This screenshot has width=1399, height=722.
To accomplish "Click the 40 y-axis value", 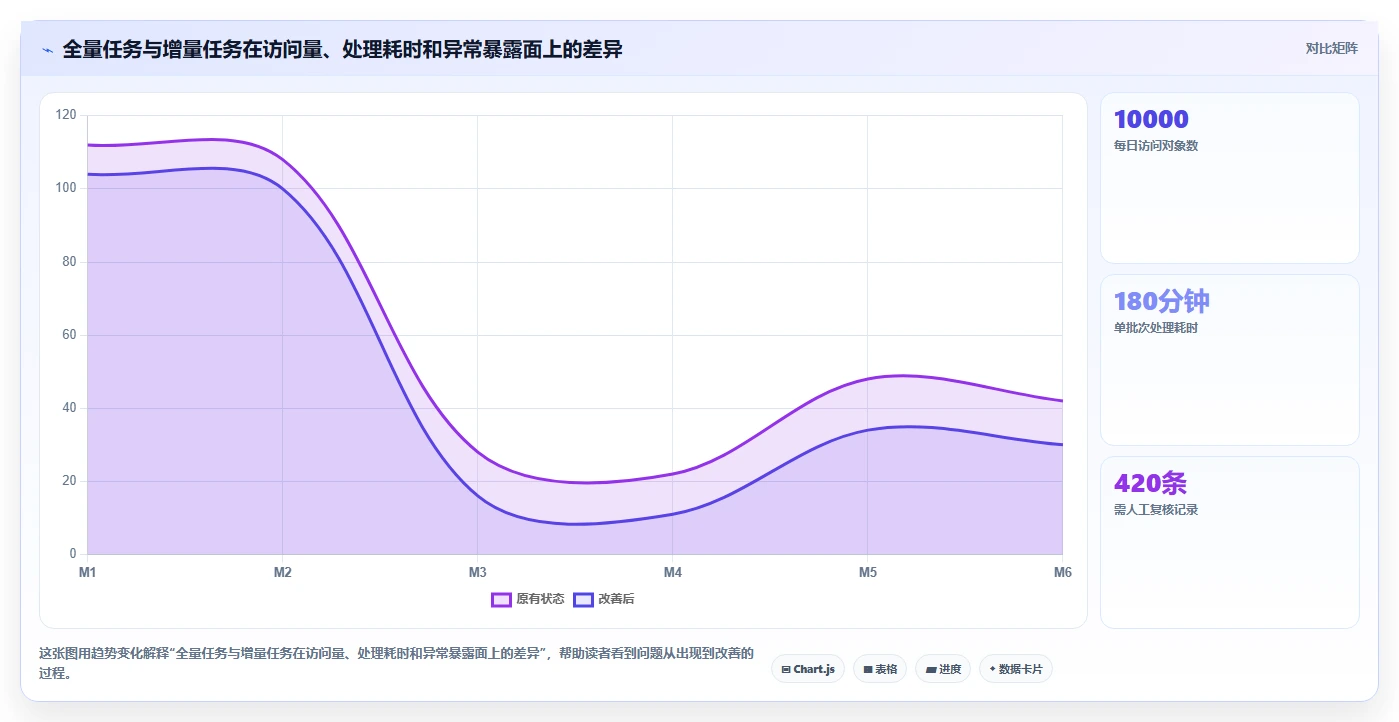I will 69,408.
